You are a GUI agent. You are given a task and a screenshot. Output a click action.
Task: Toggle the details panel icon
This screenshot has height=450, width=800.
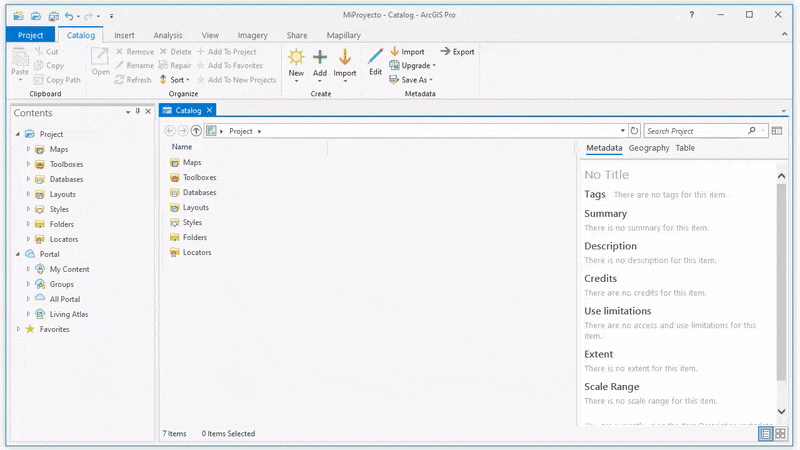777,131
